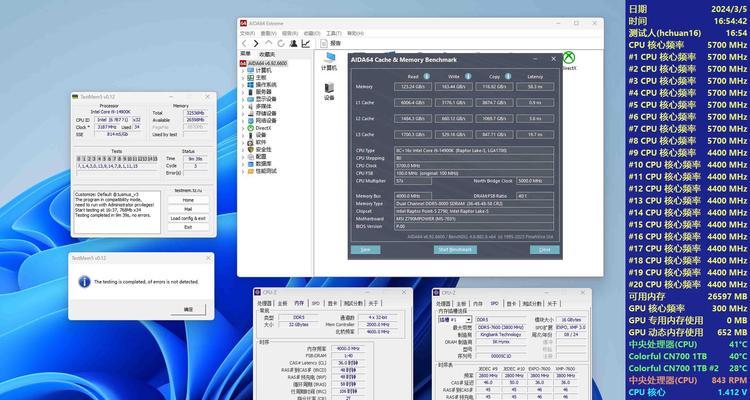This screenshot has height=400, width=750.
Task: Go back using AIDA64 toolbar back arrow
Action: tap(244, 44)
